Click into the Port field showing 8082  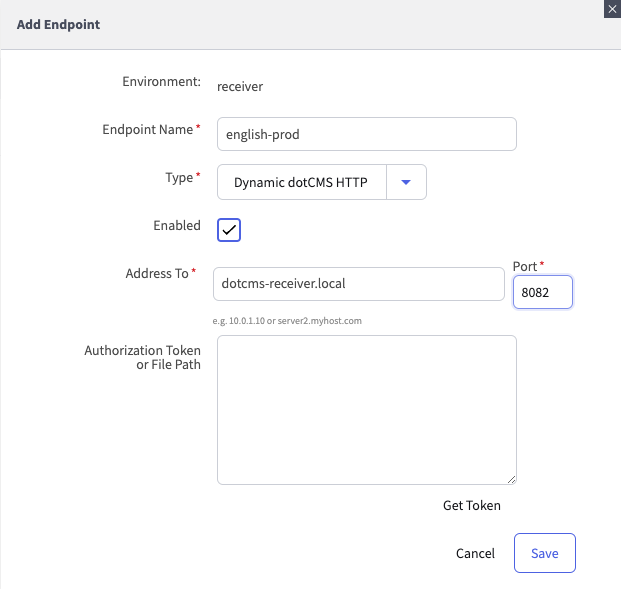coord(541,292)
